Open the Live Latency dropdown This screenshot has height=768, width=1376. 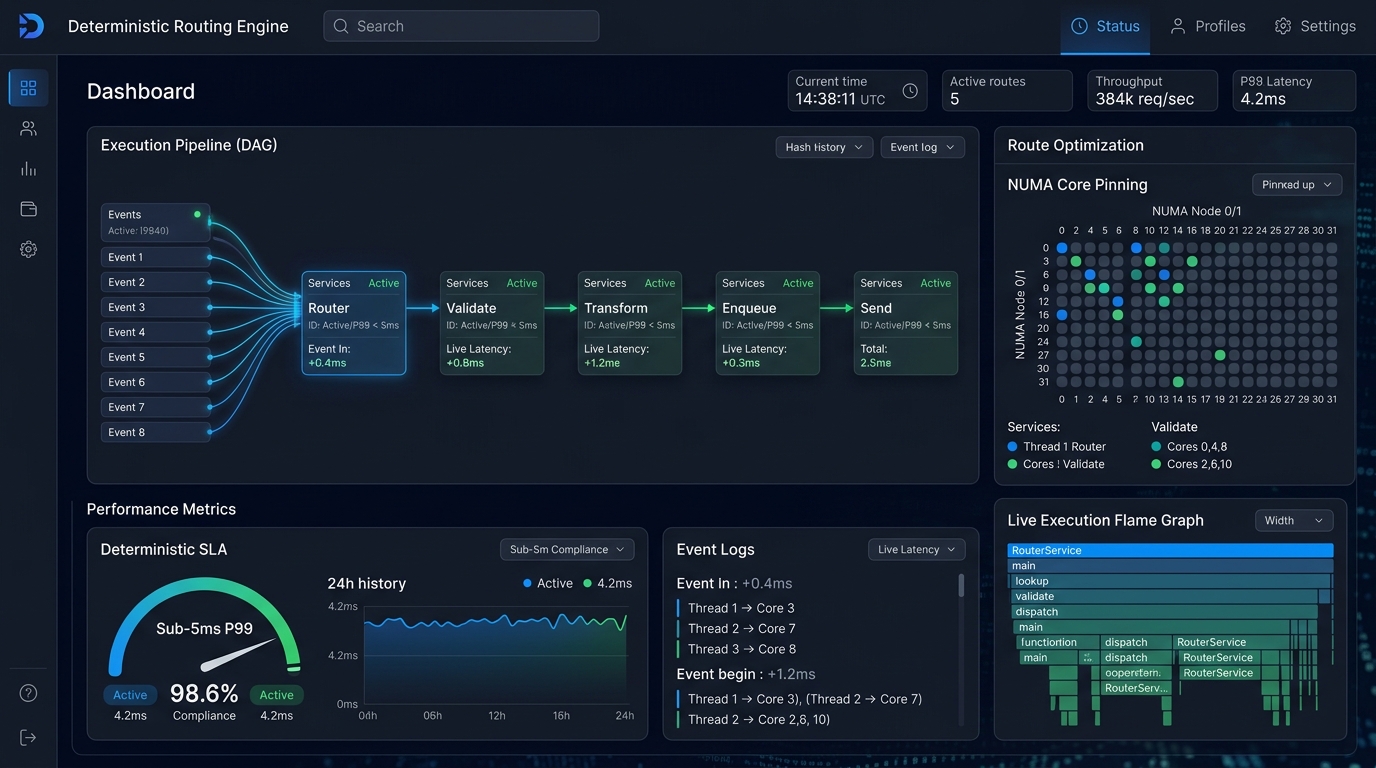click(x=916, y=549)
